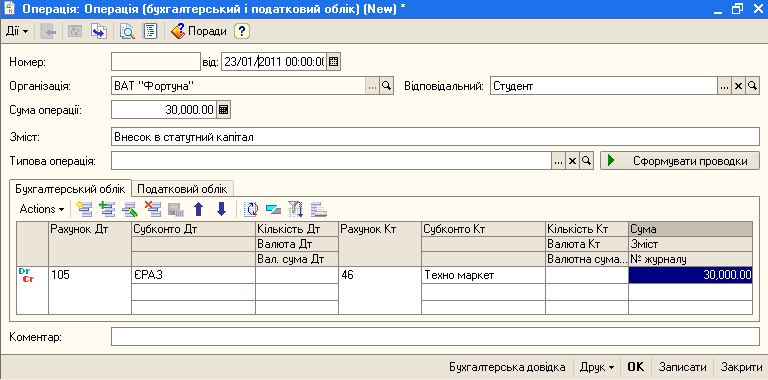Click the Записати button
768x380 pixels.
682,367
